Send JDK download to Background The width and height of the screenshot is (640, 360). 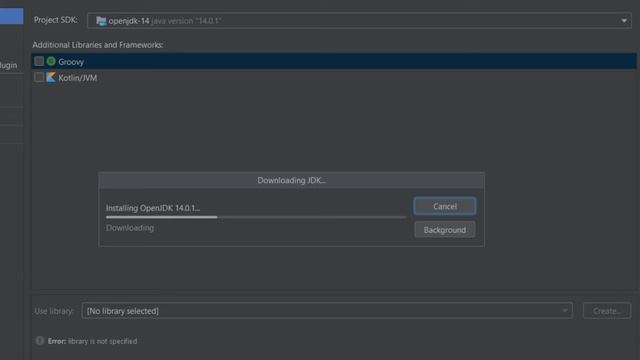click(x=445, y=230)
